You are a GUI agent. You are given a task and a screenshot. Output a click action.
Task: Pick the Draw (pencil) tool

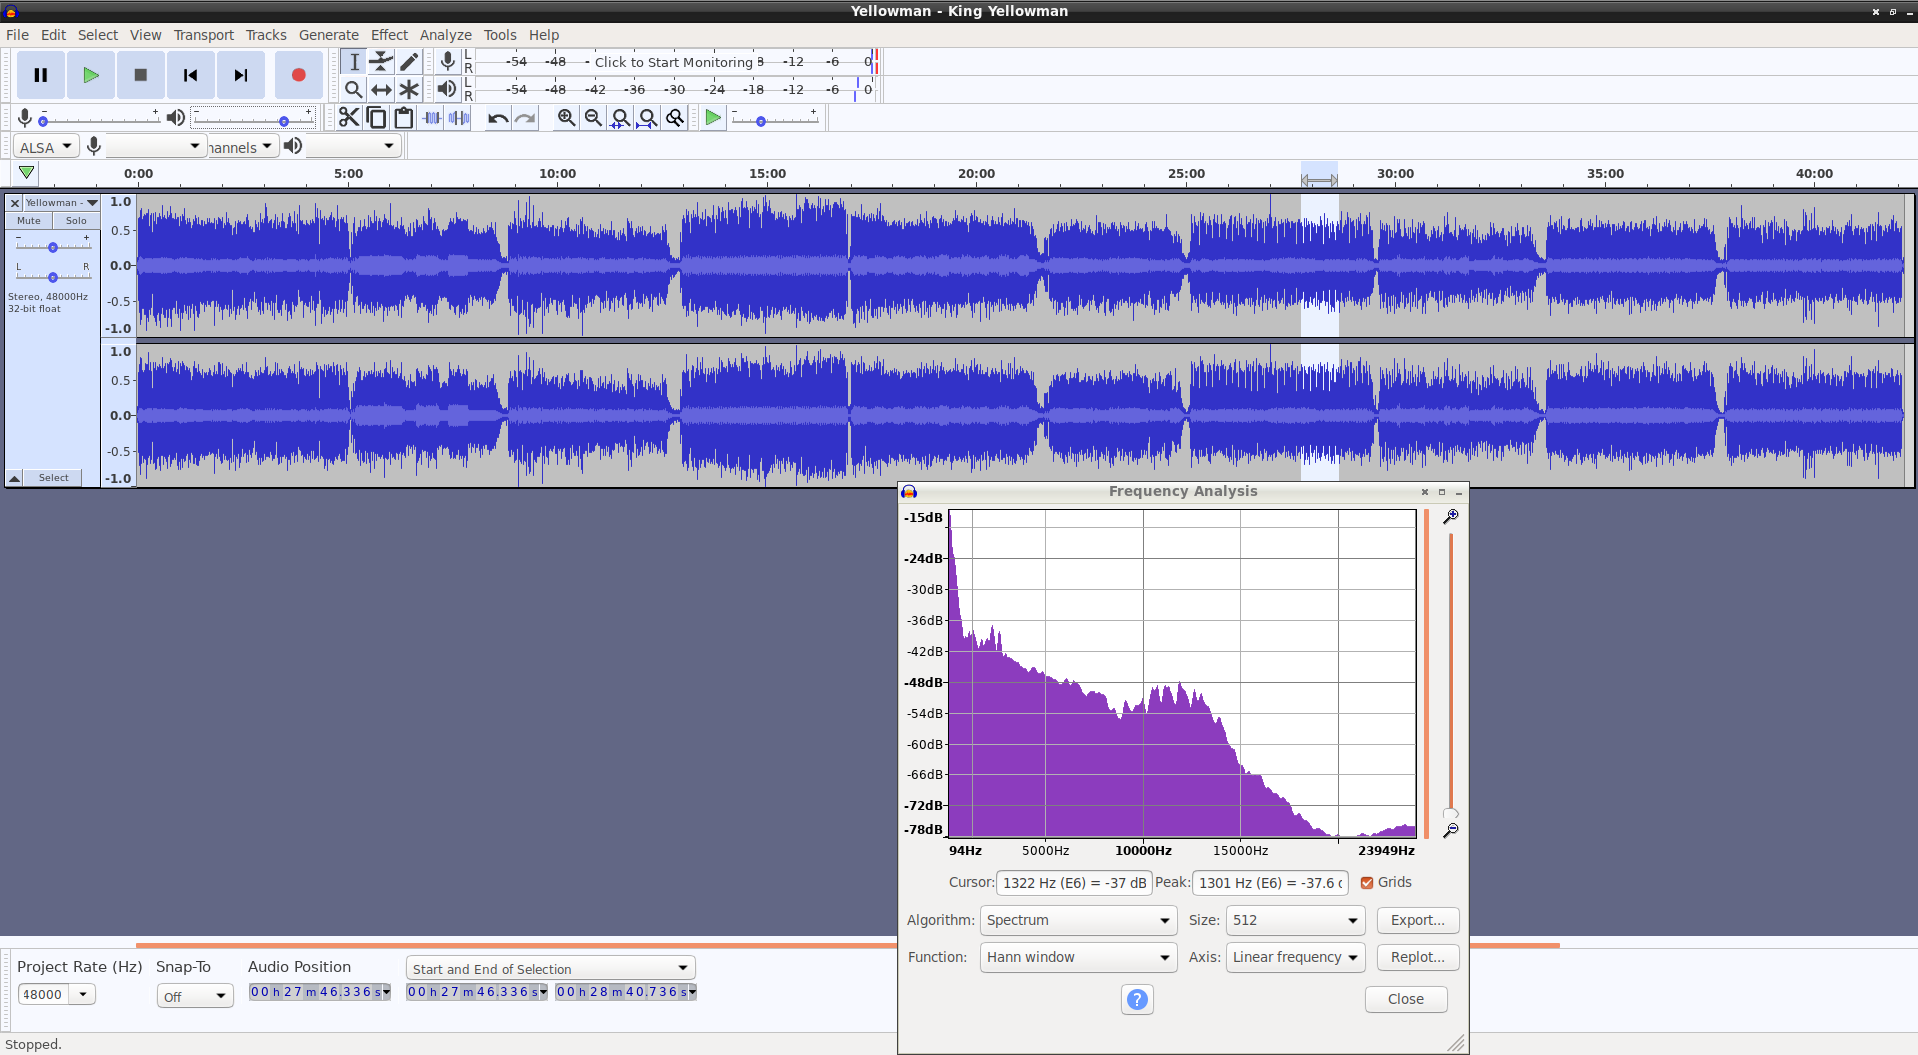[409, 62]
